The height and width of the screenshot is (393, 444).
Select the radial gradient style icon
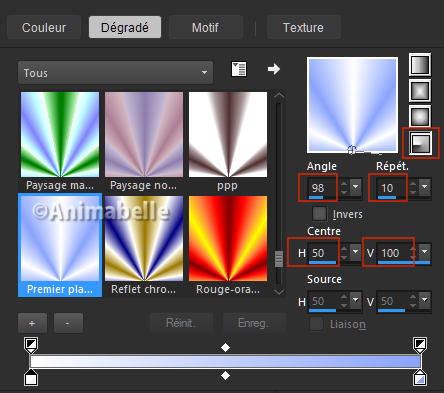click(420, 143)
